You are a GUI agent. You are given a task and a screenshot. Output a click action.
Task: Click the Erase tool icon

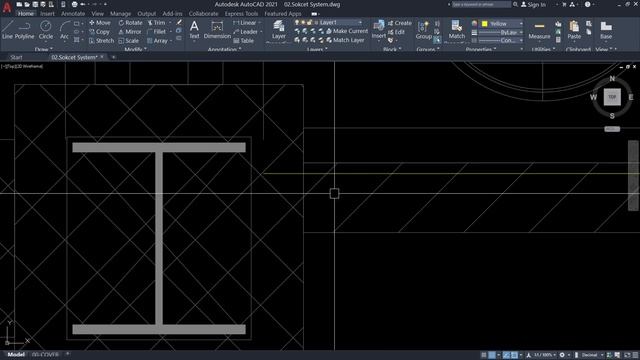click(179, 22)
